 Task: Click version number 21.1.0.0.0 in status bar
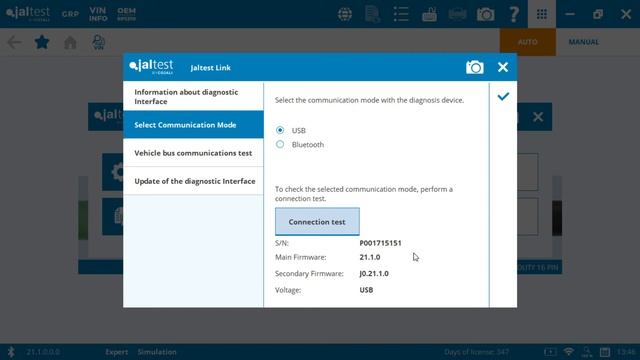tap(43, 352)
